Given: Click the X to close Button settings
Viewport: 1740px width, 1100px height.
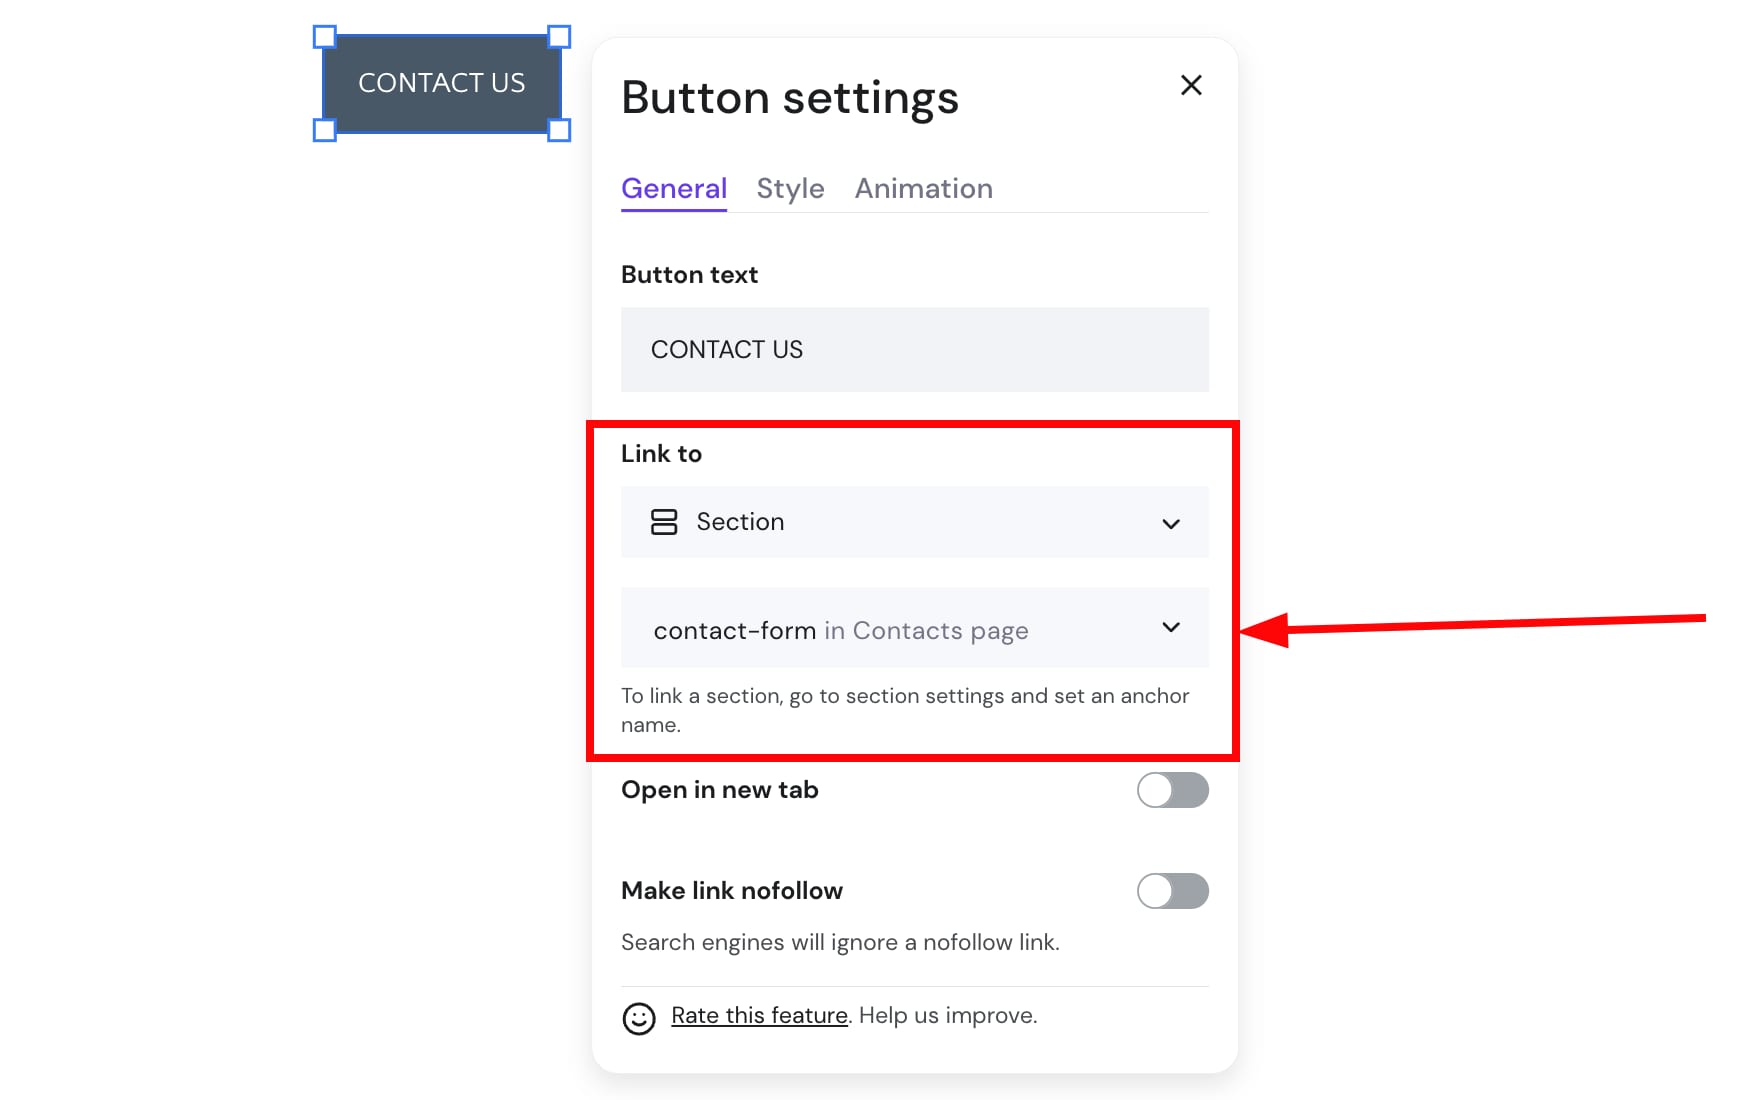Looking at the screenshot, I should (1190, 85).
